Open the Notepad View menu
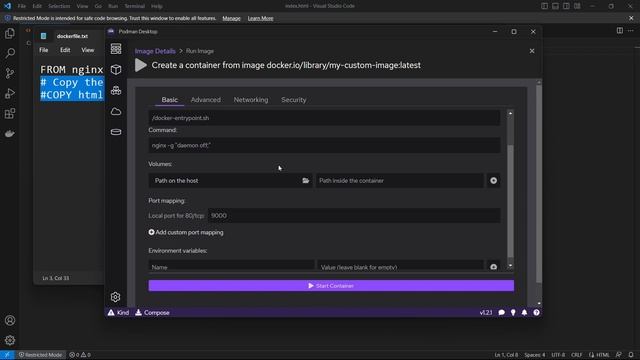Image resolution: width=640 pixels, height=360 pixels. [x=87, y=50]
